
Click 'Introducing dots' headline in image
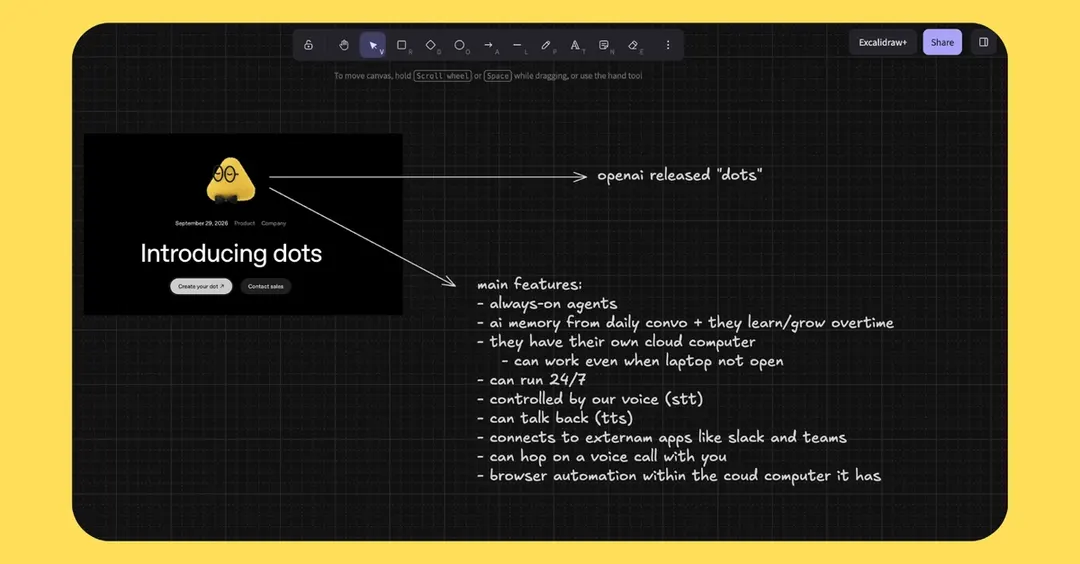(231, 253)
